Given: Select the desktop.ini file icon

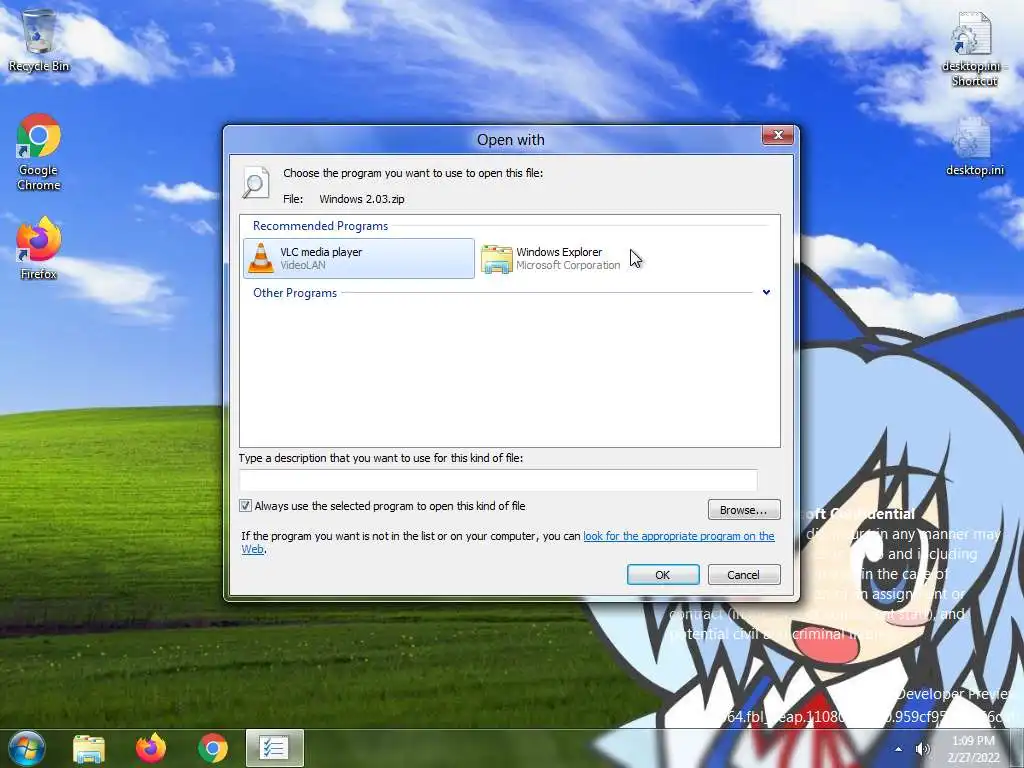Looking at the screenshot, I should 974,147.
